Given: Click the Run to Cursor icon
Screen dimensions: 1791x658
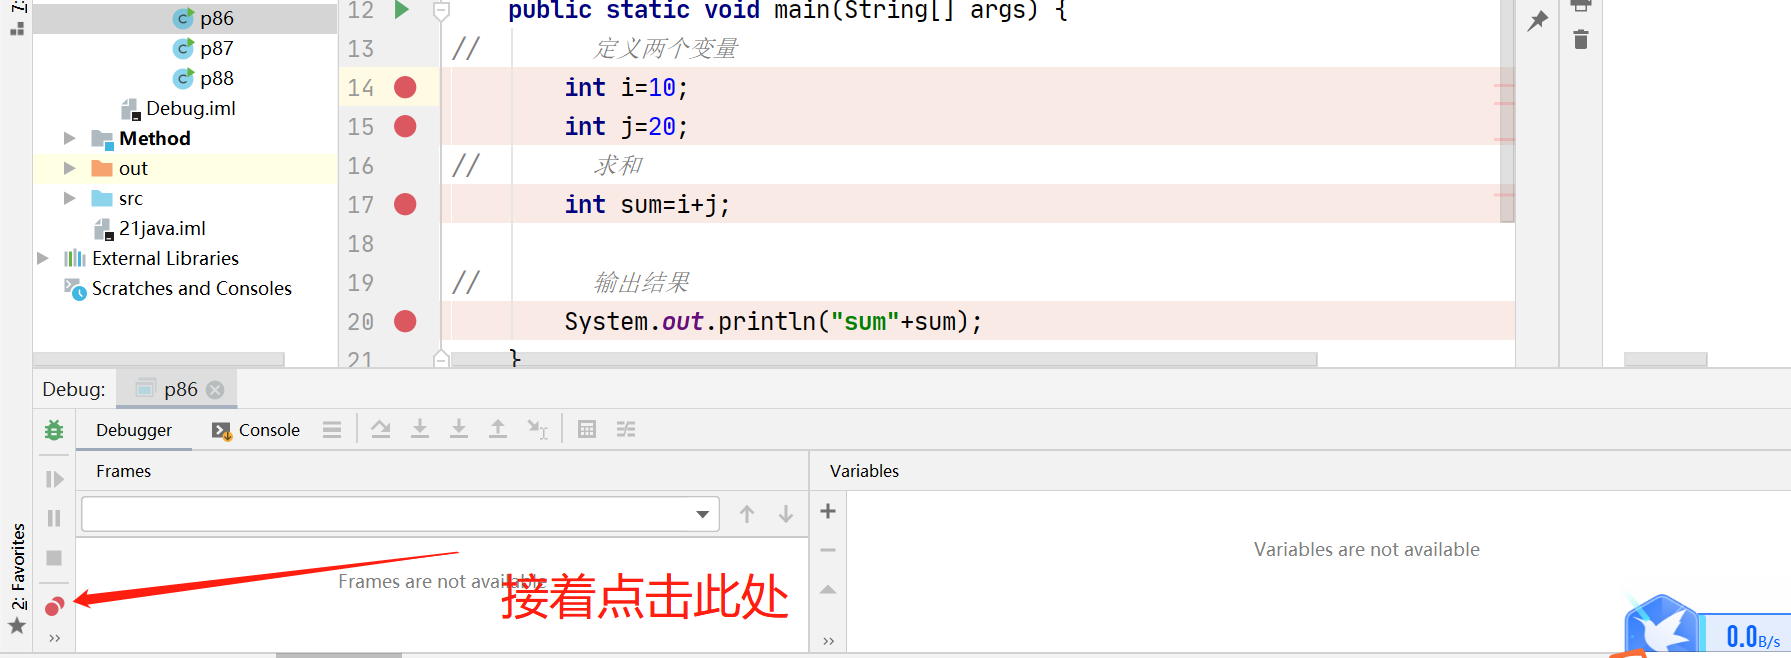Looking at the screenshot, I should click(537, 429).
